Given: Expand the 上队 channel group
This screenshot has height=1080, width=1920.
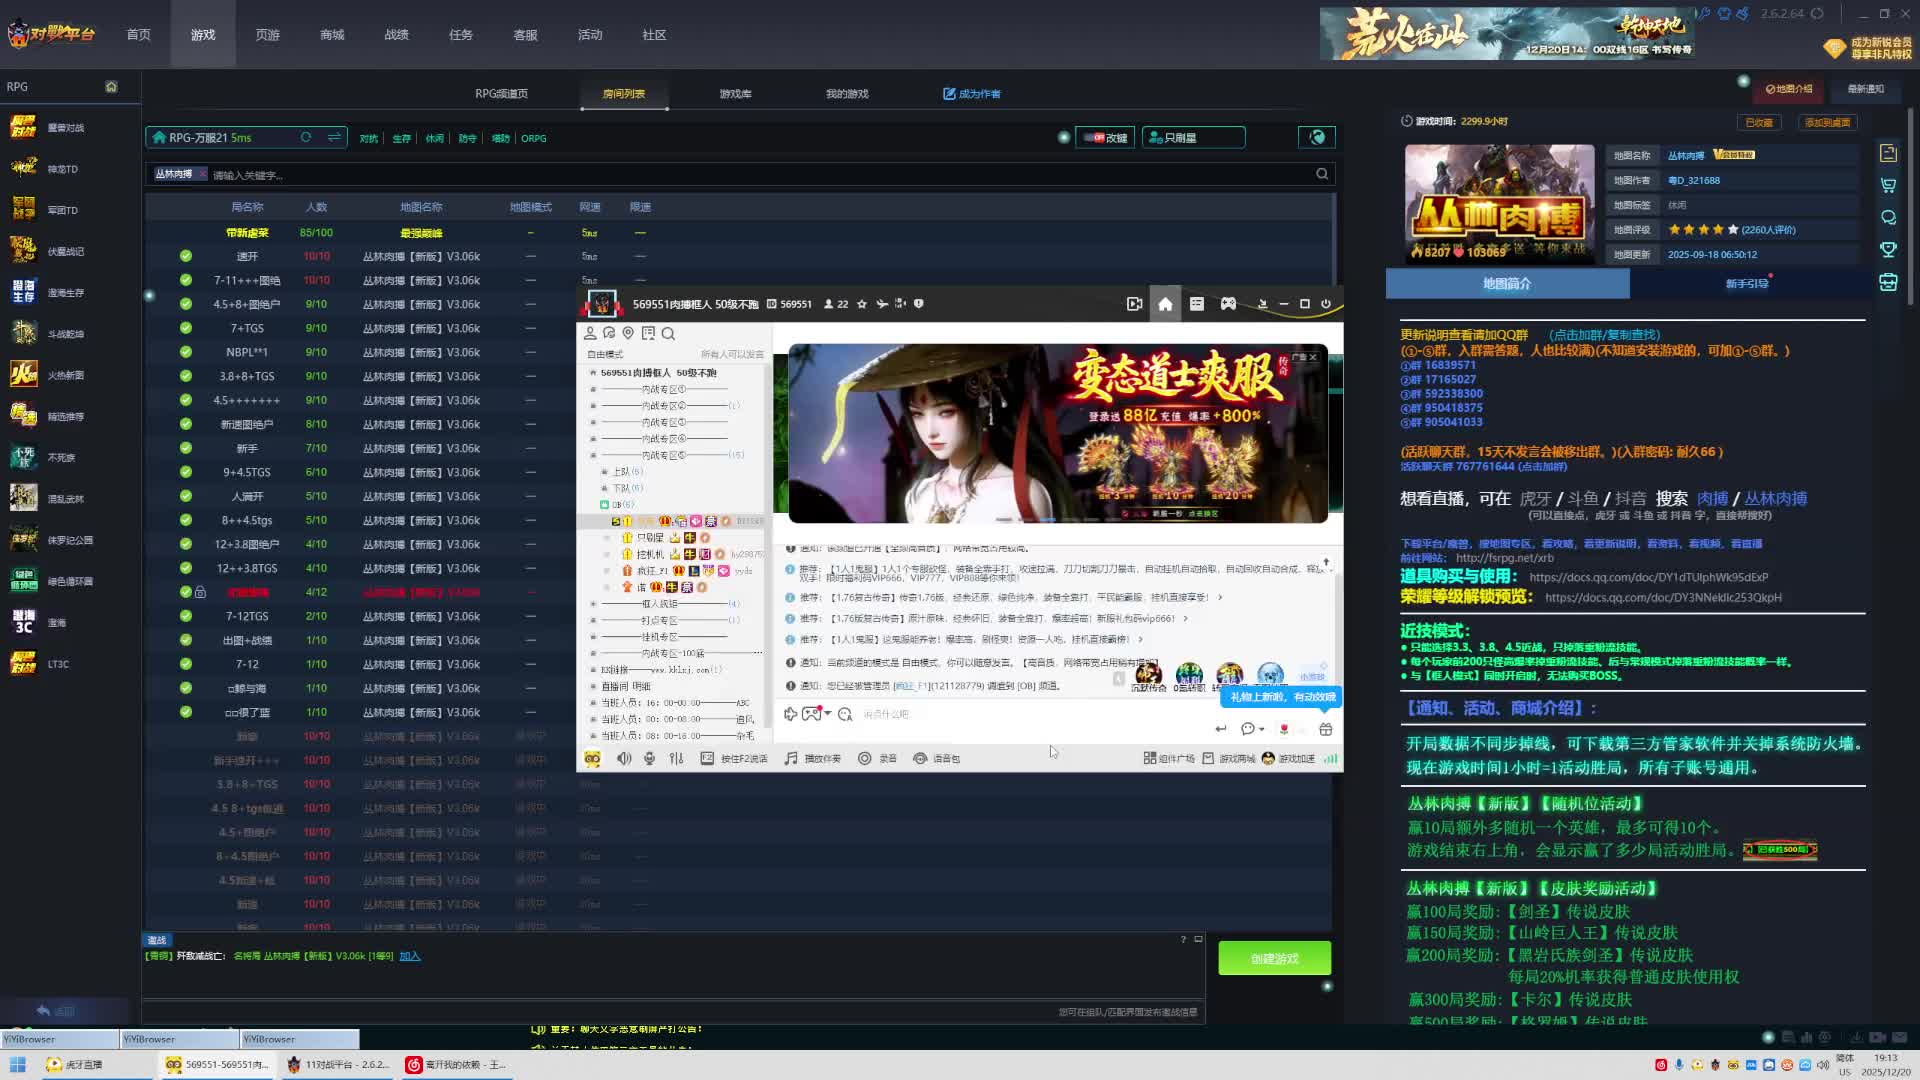Looking at the screenshot, I should tap(604, 472).
